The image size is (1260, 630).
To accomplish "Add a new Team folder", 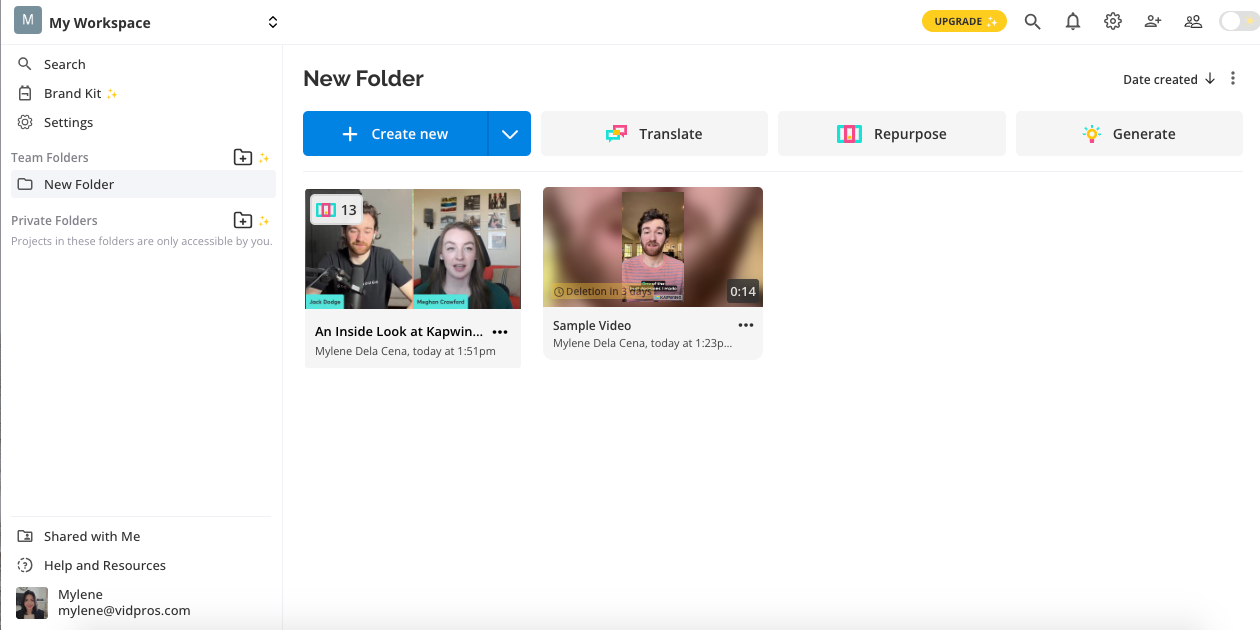I will point(243,157).
